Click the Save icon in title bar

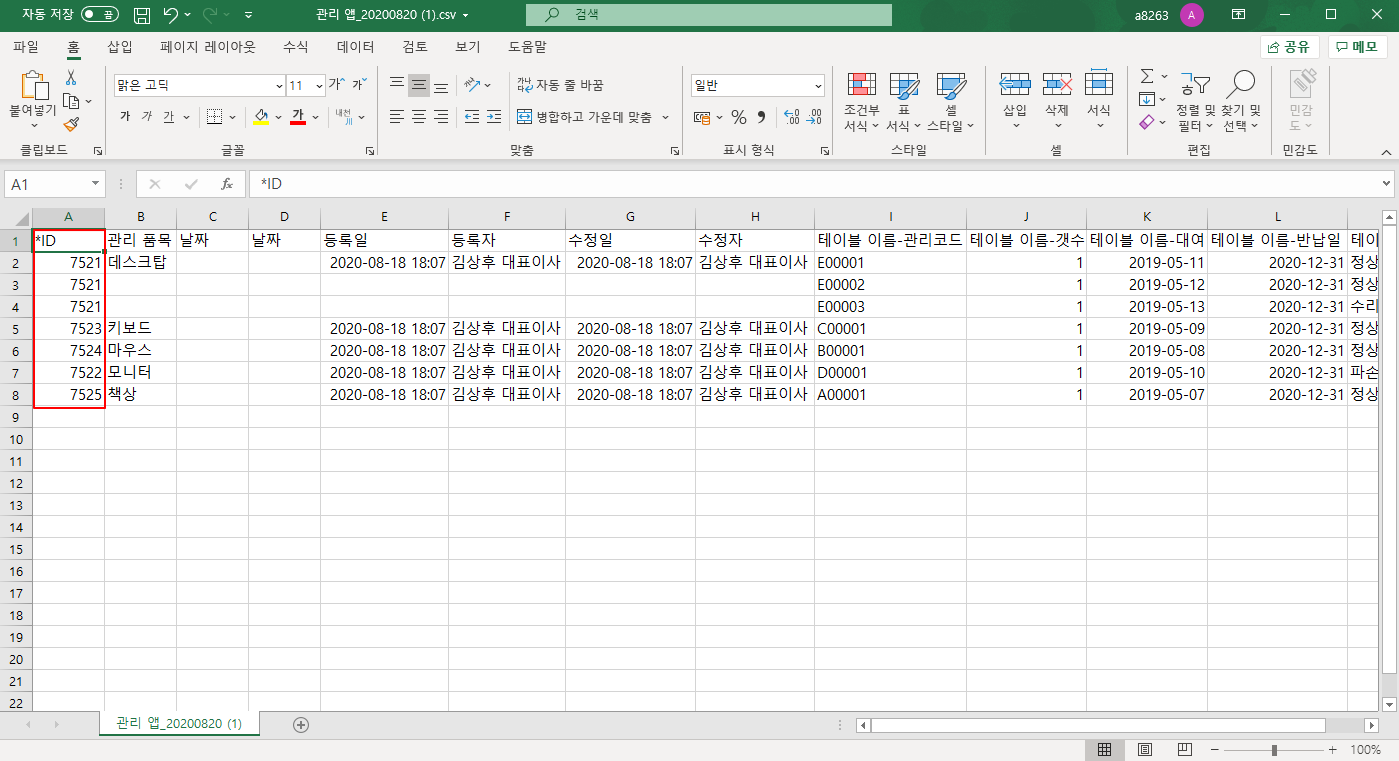142,15
